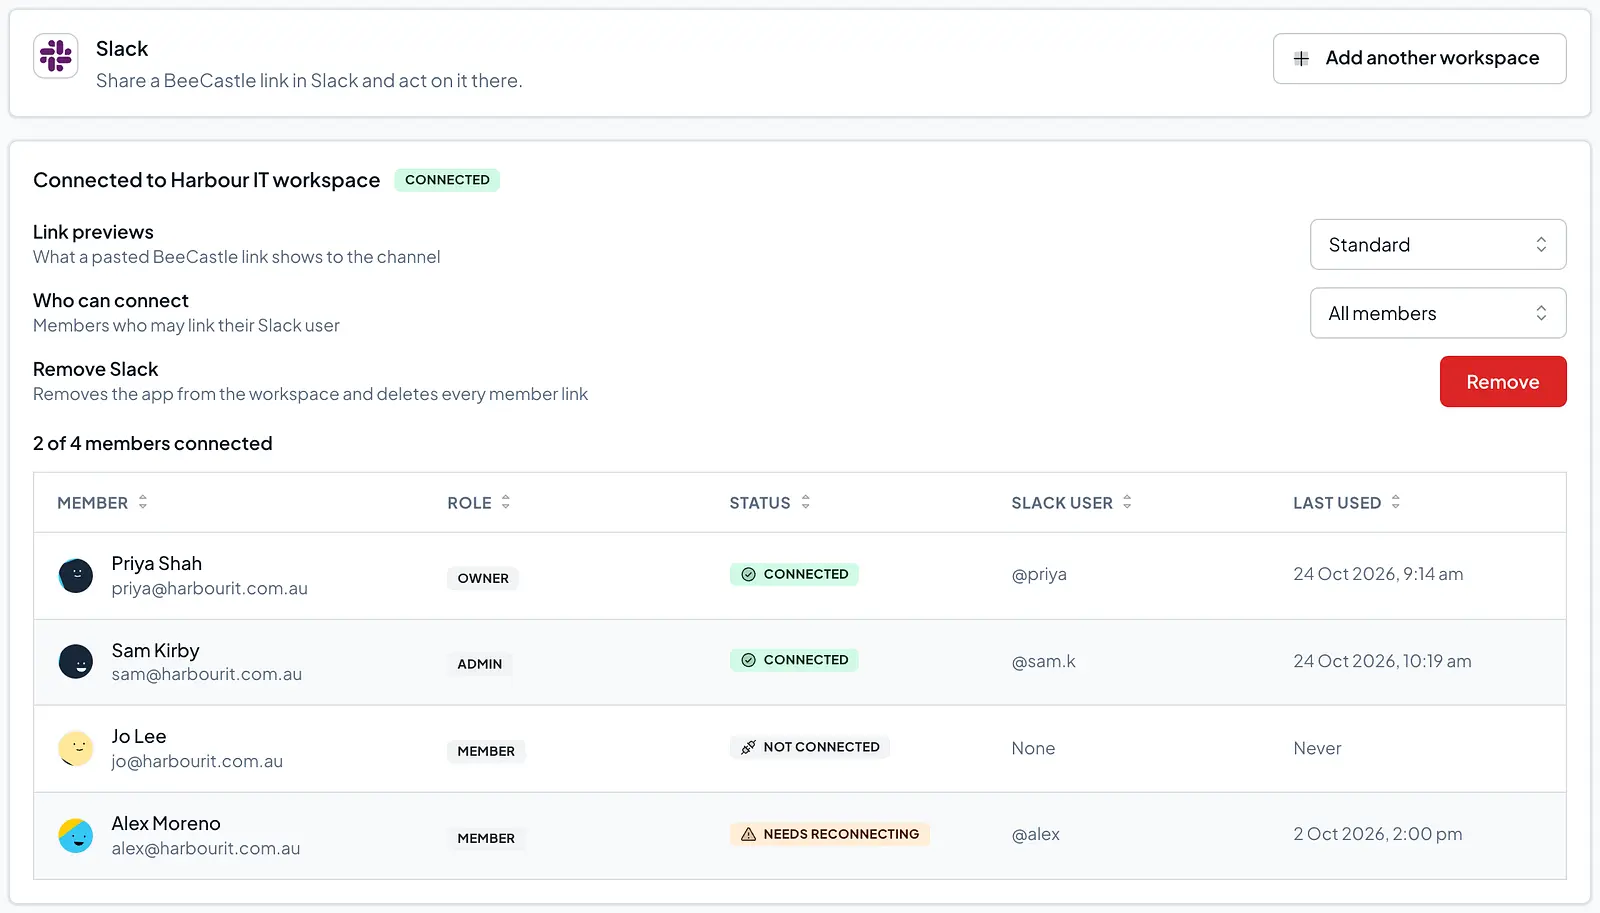Open the Who can connect All members dropdown

pyautogui.click(x=1437, y=314)
